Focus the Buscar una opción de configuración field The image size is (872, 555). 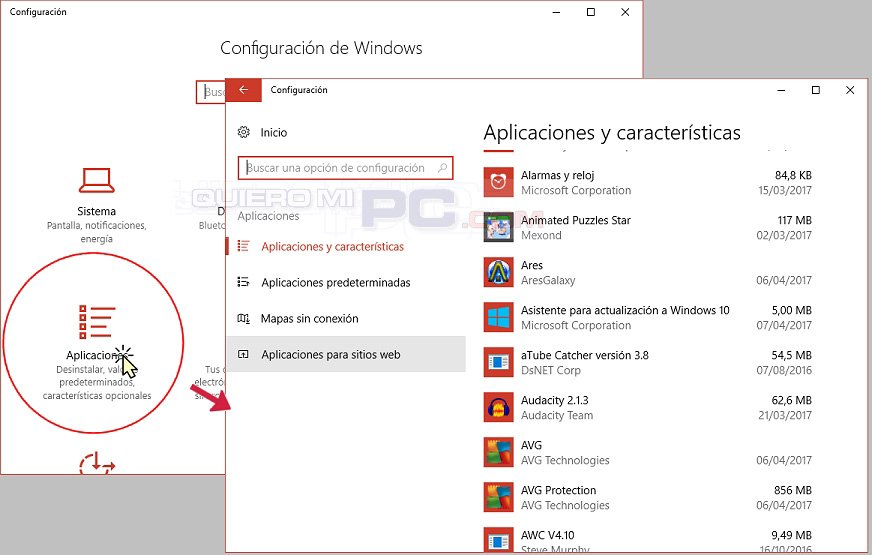coord(345,167)
